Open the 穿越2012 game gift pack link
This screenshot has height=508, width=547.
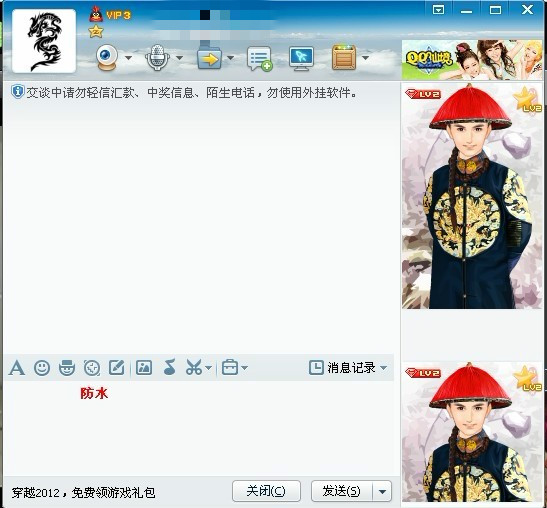tap(83, 493)
